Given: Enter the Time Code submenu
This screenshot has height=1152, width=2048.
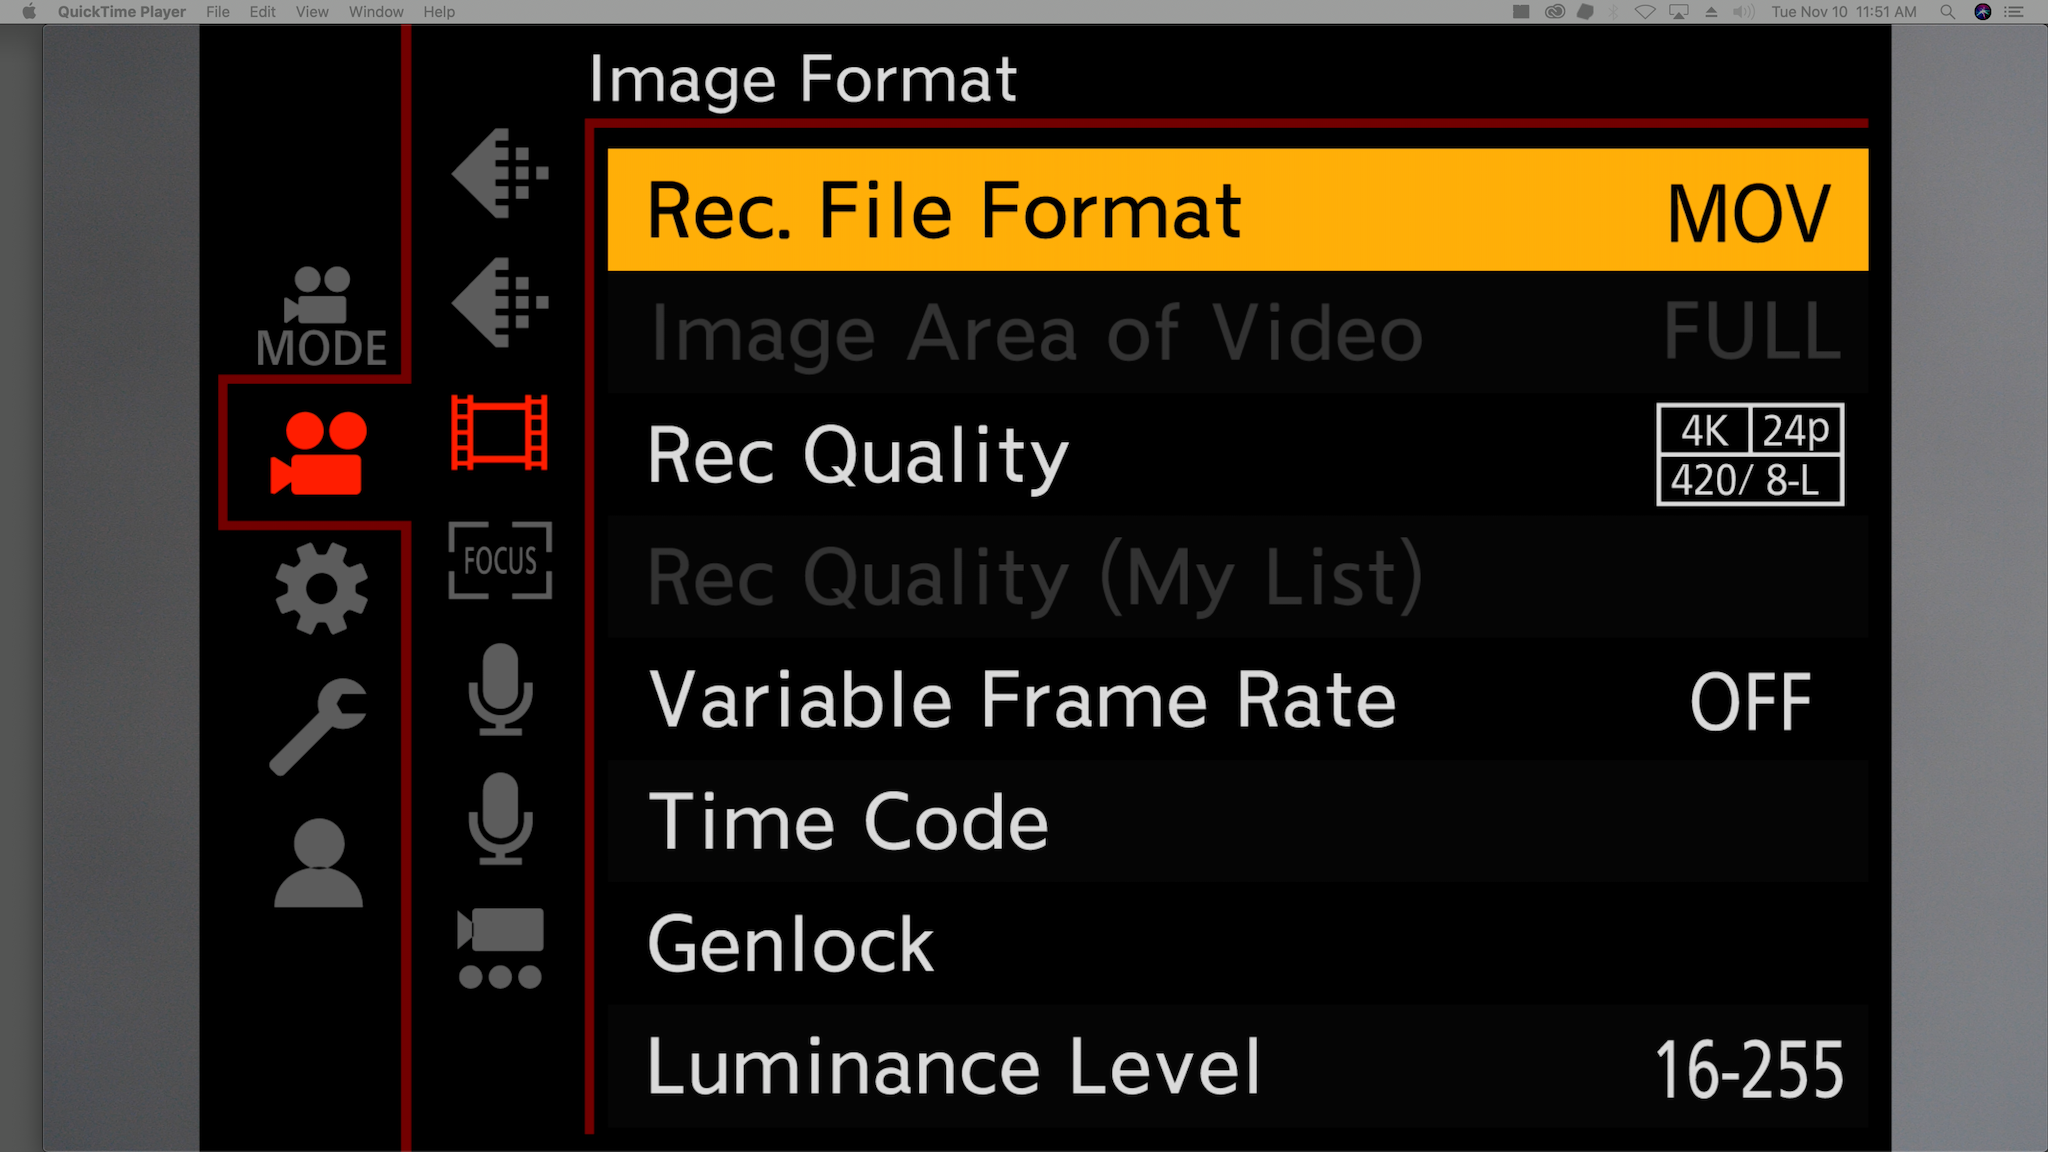Looking at the screenshot, I should point(1237,822).
